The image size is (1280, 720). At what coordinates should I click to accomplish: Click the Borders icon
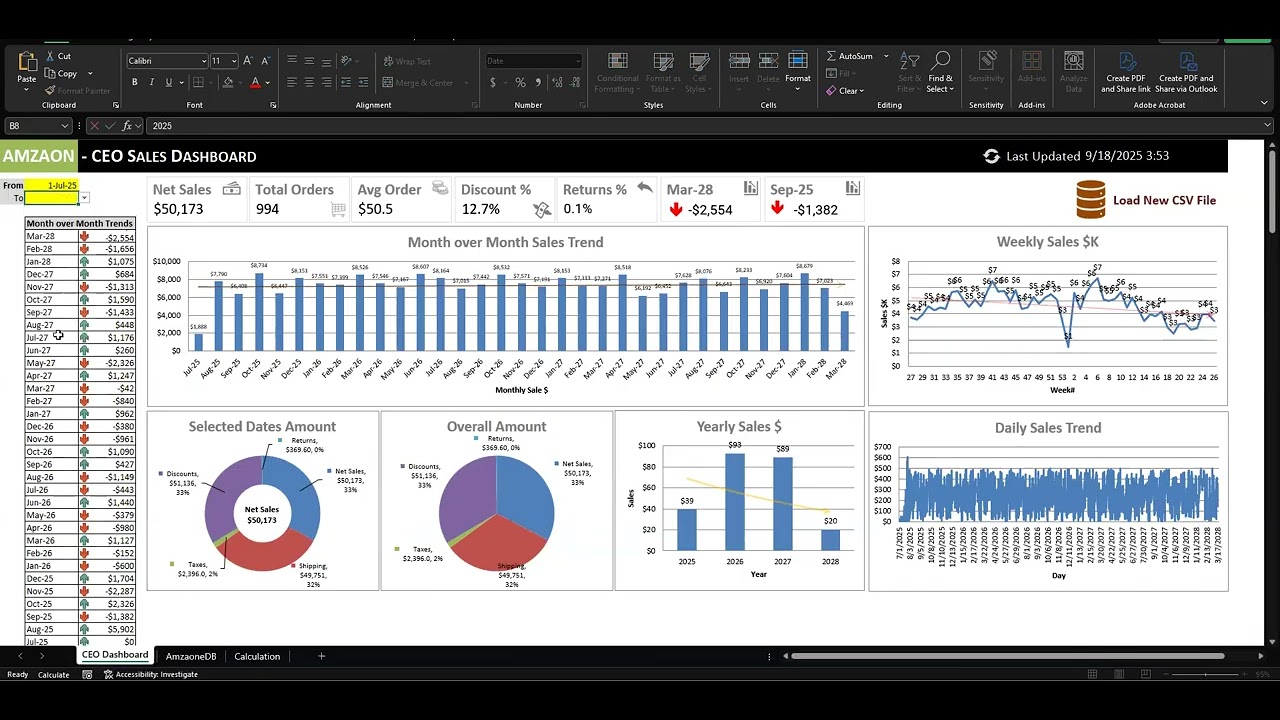point(198,82)
